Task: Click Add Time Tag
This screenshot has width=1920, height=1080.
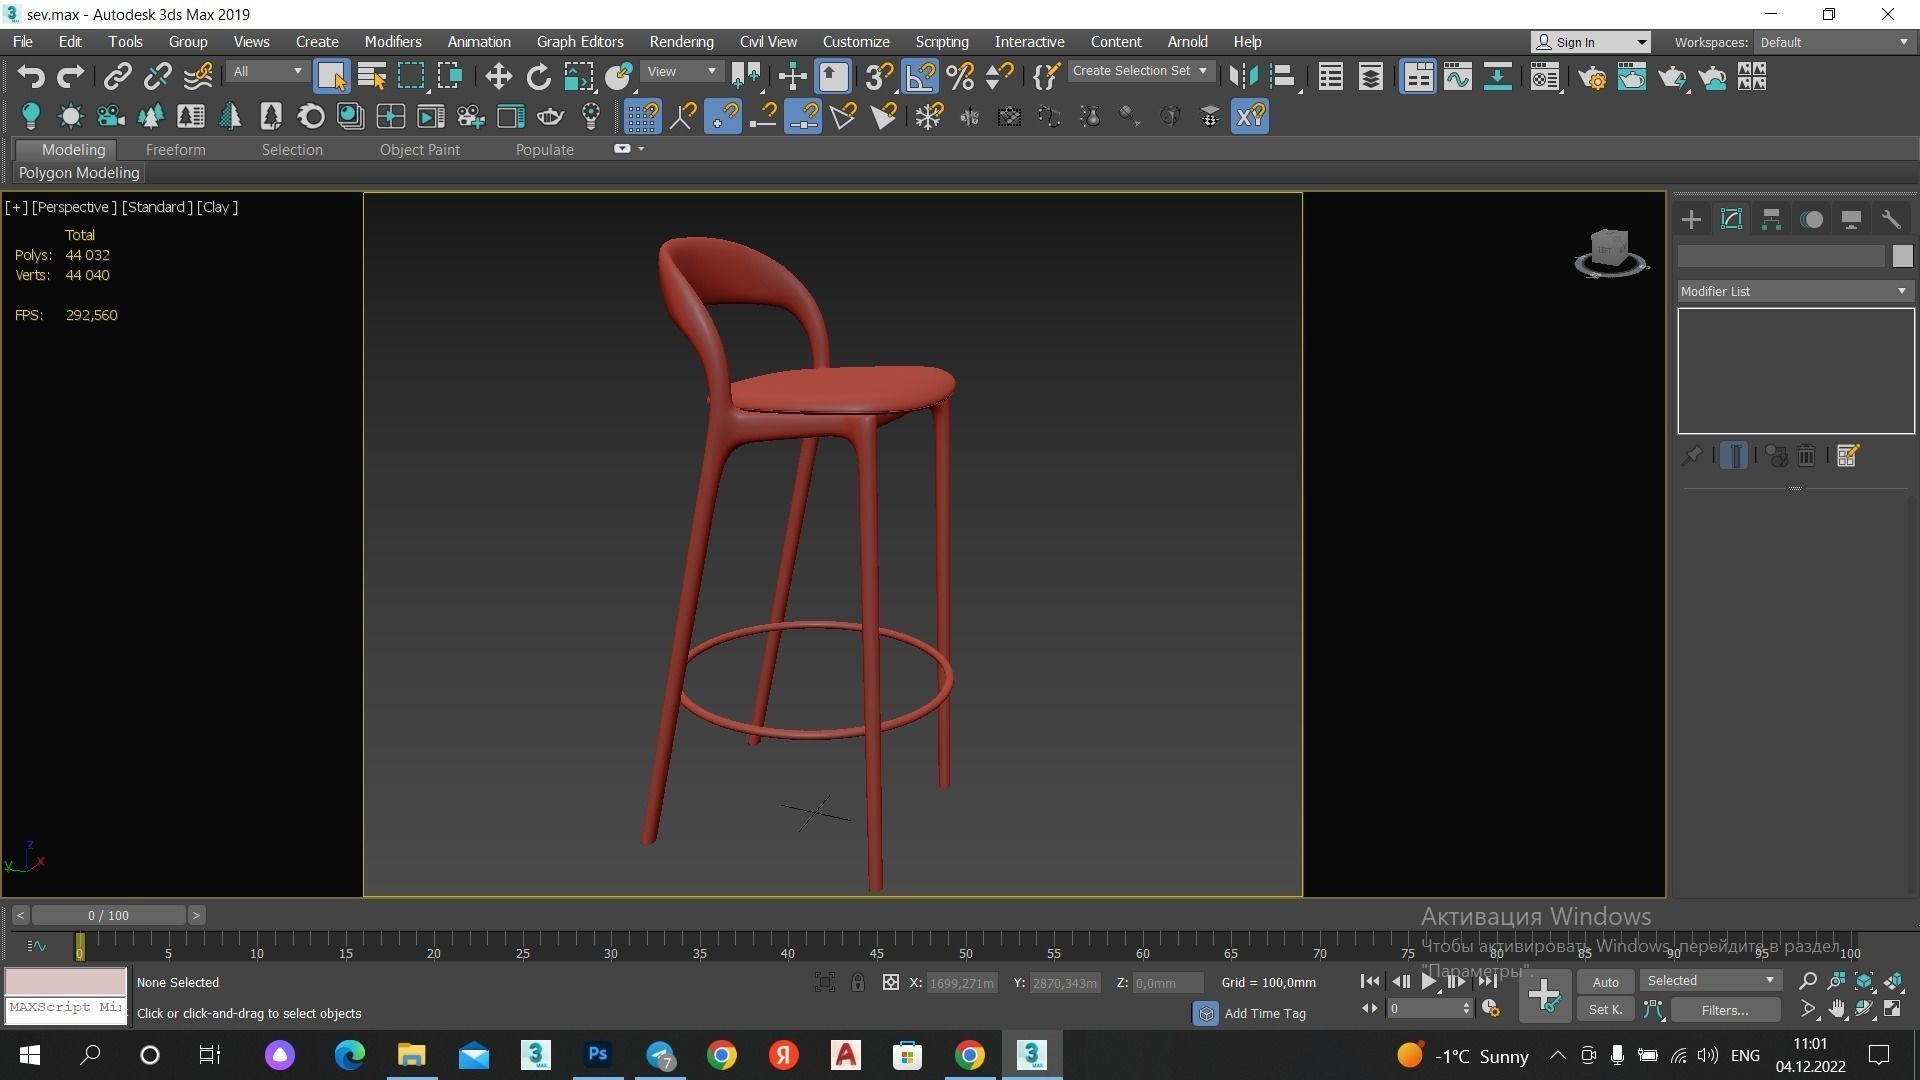Action: [1264, 1014]
